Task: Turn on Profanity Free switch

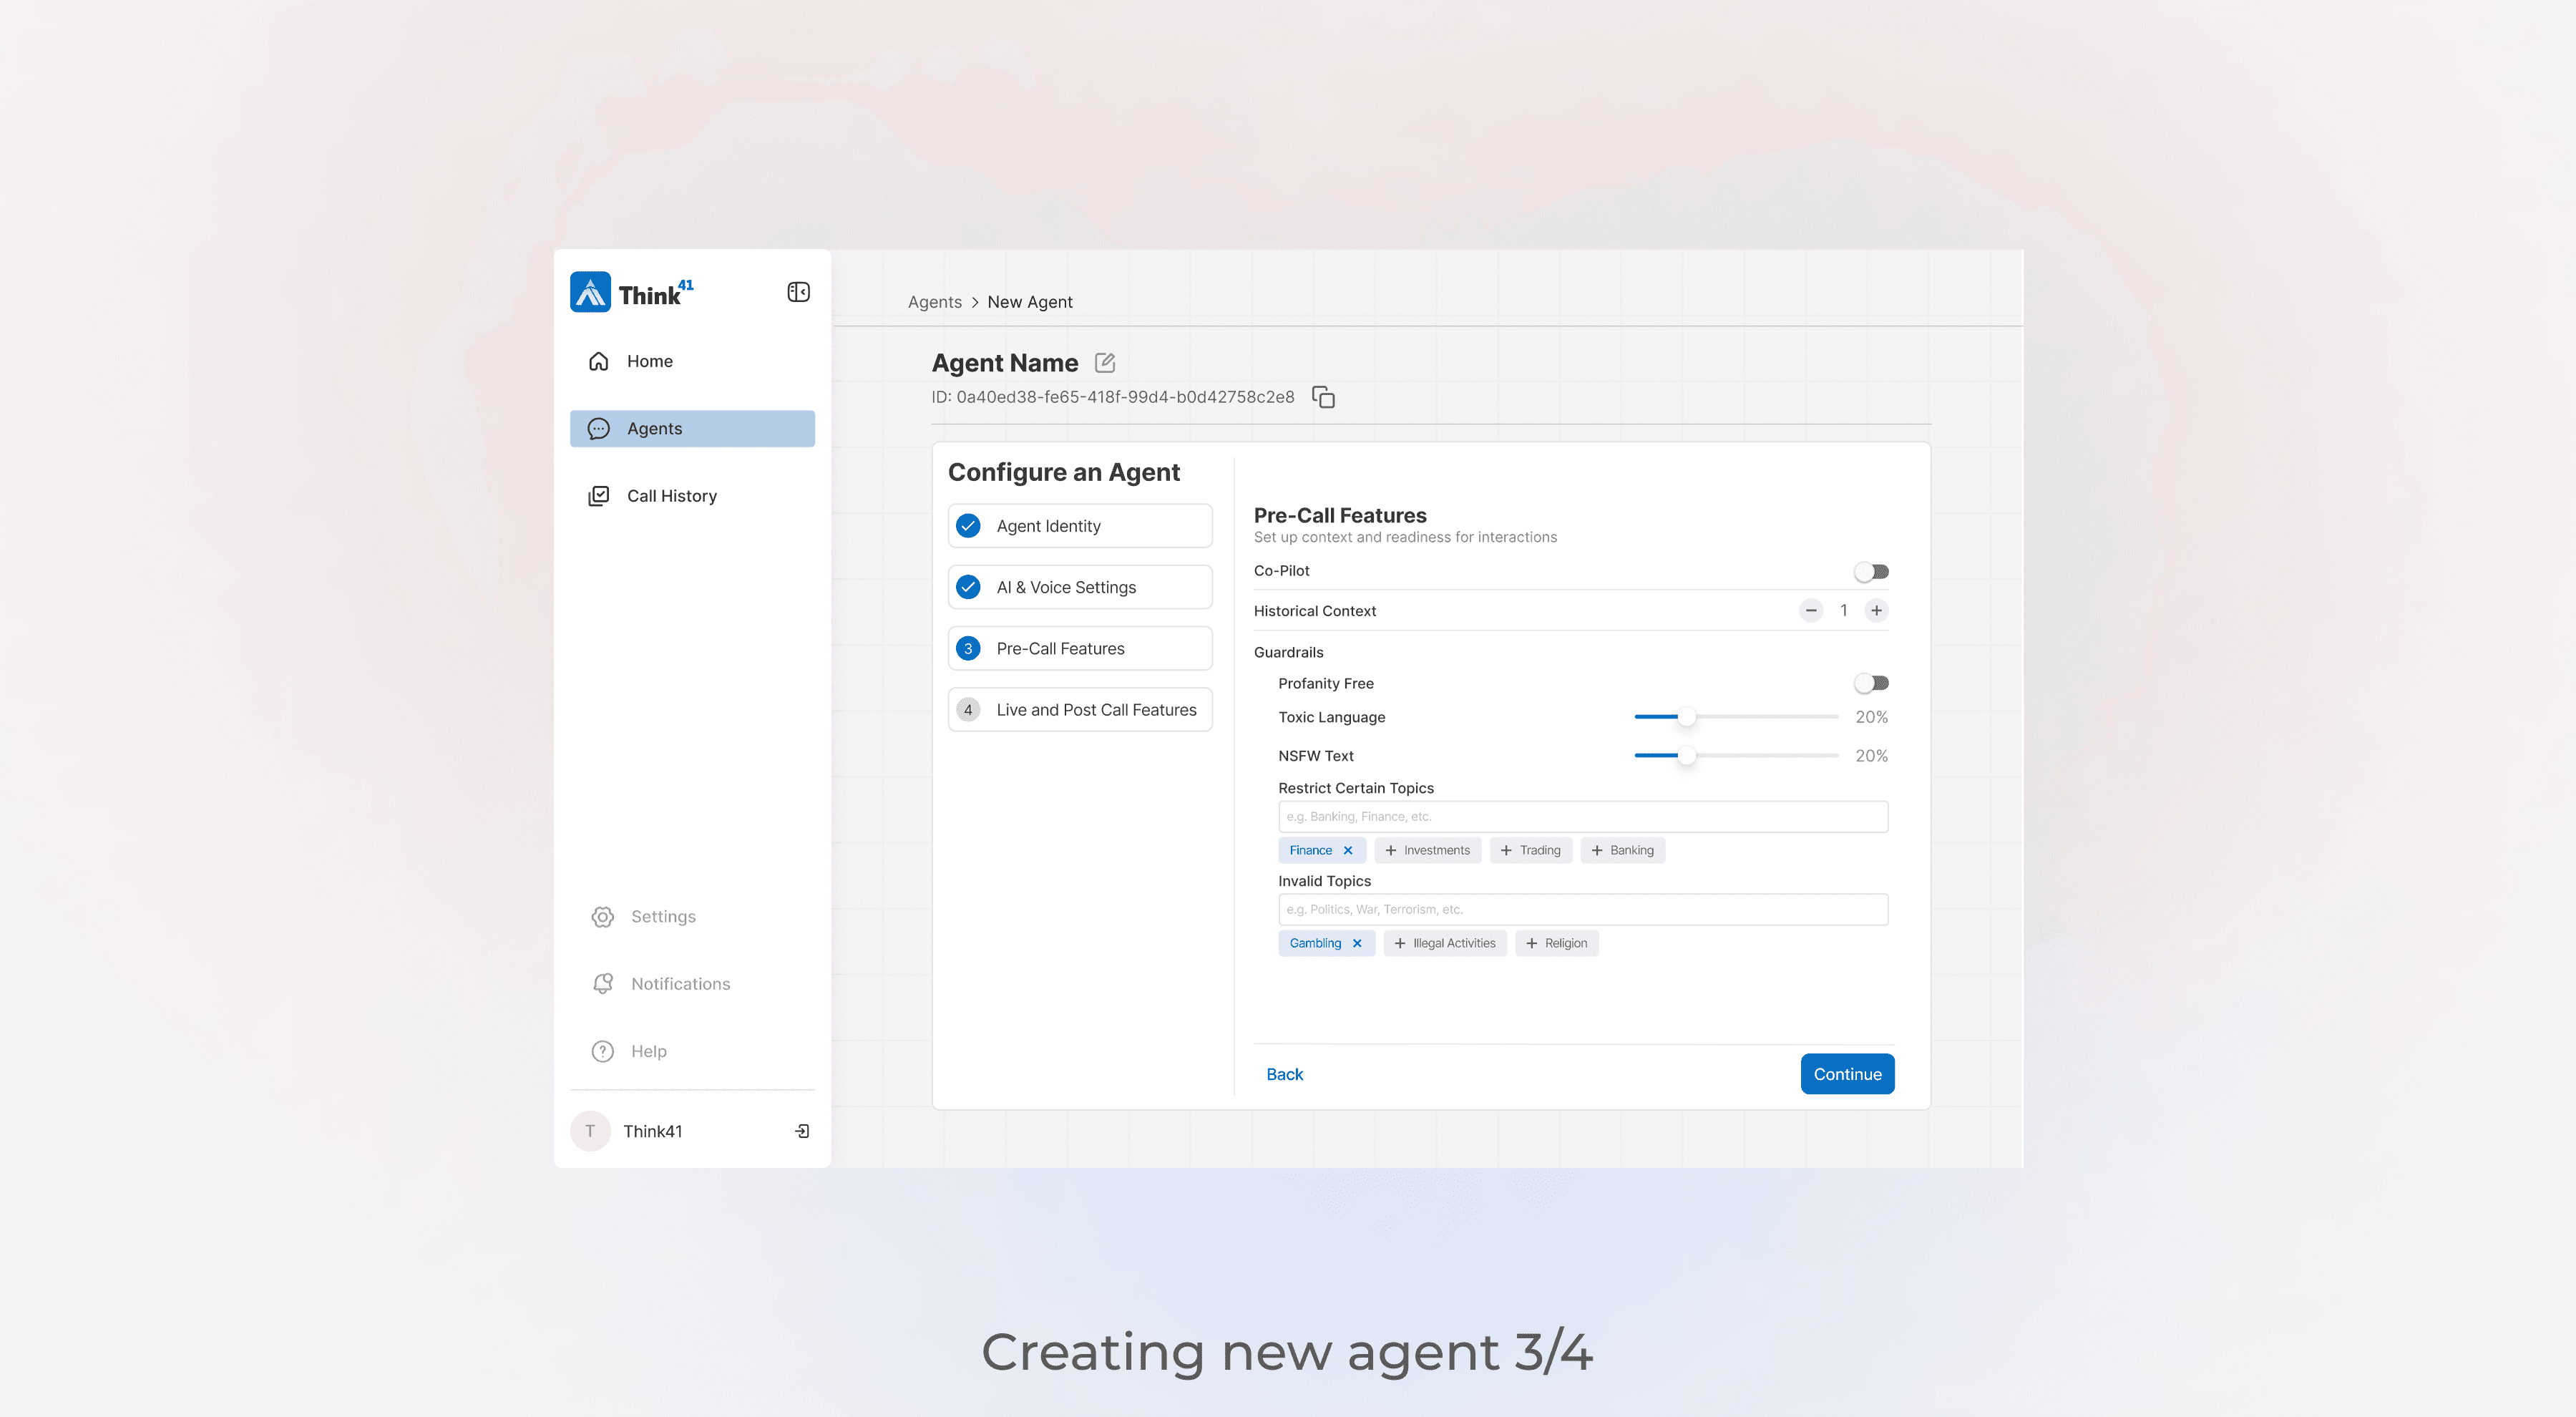Action: click(x=1870, y=683)
